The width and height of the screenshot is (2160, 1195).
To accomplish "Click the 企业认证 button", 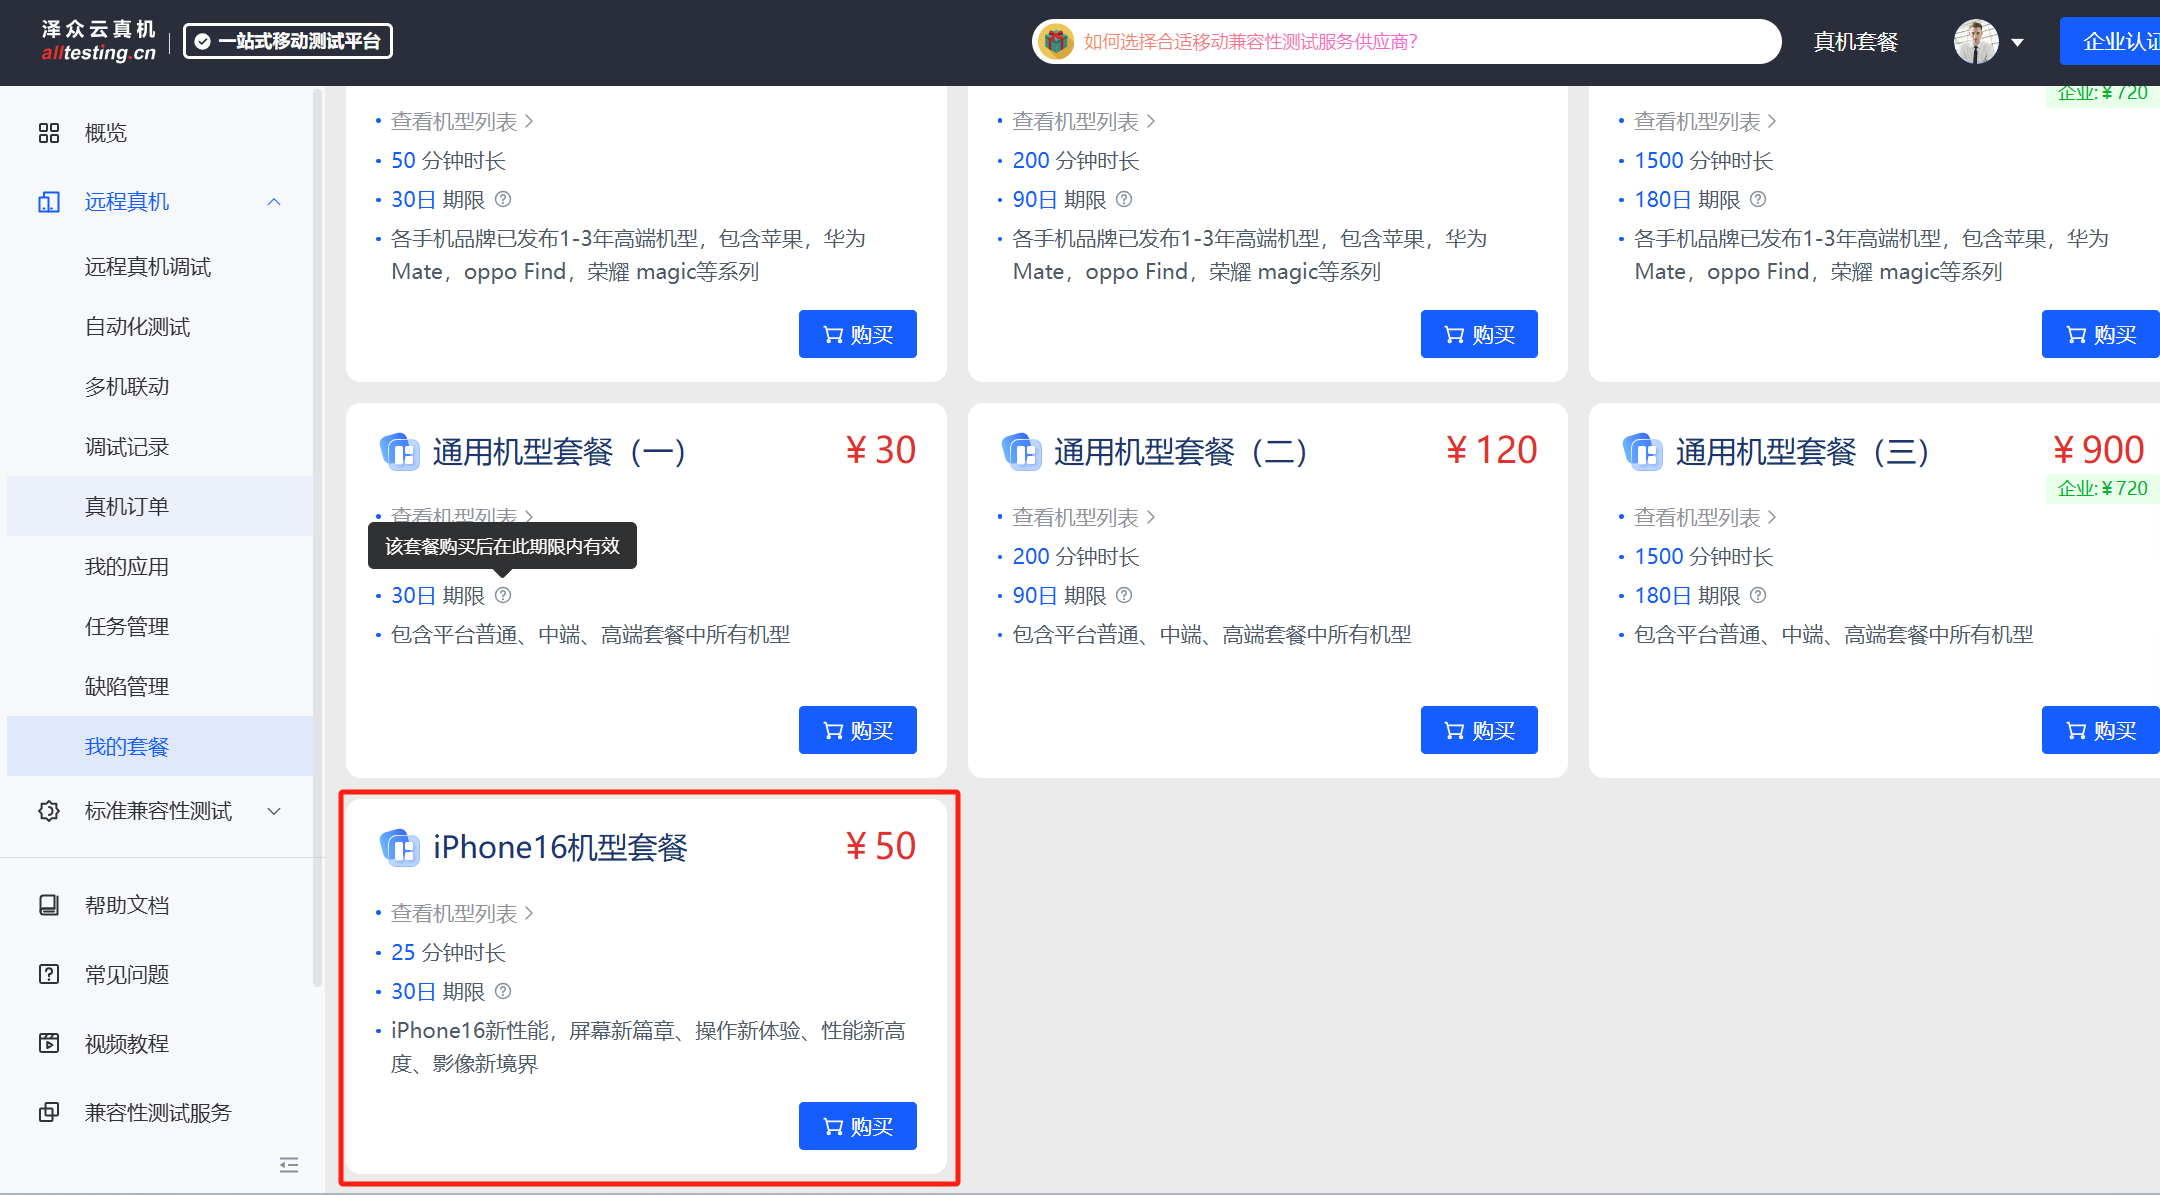I will pyautogui.click(x=2110, y=41).
